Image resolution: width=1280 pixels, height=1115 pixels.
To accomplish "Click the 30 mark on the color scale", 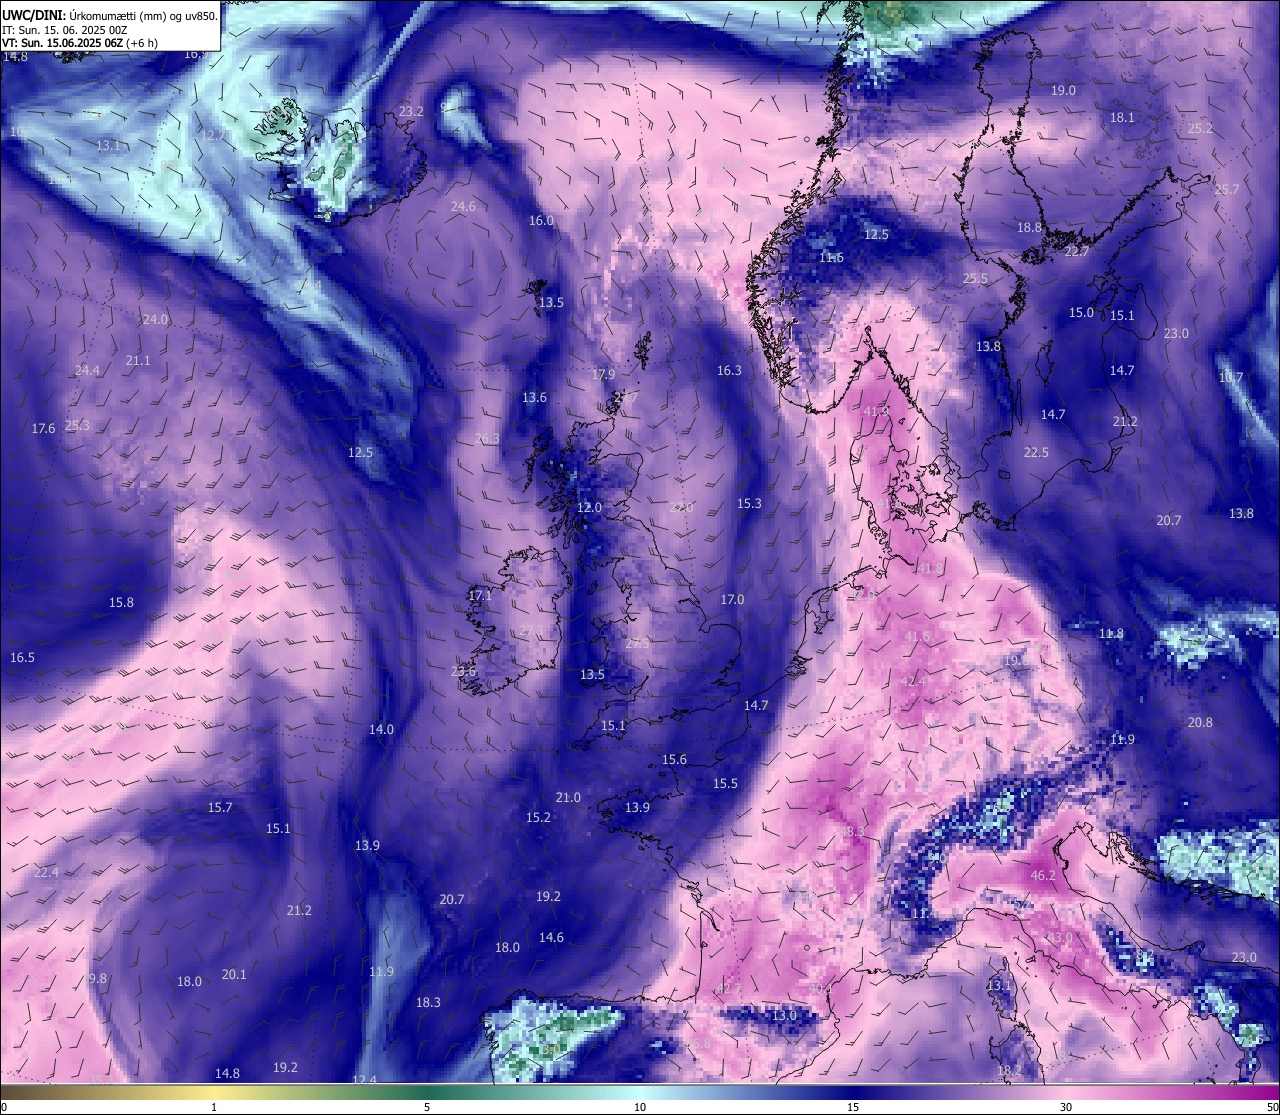I will tap(1066, 1107).
